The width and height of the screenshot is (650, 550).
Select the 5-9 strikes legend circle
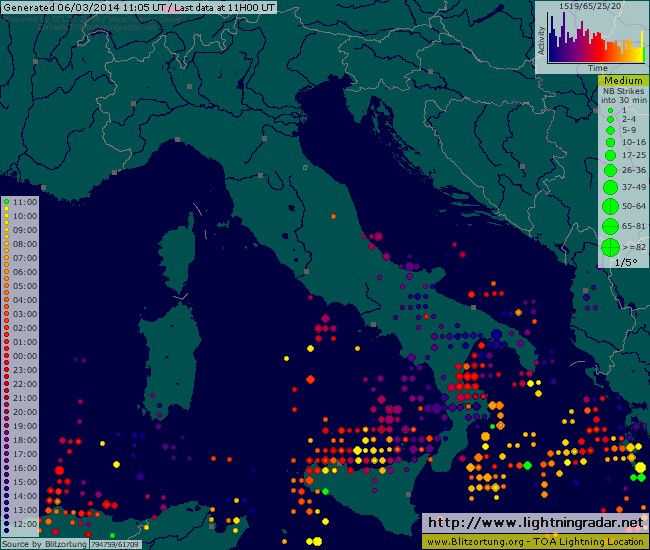point(610,130)
